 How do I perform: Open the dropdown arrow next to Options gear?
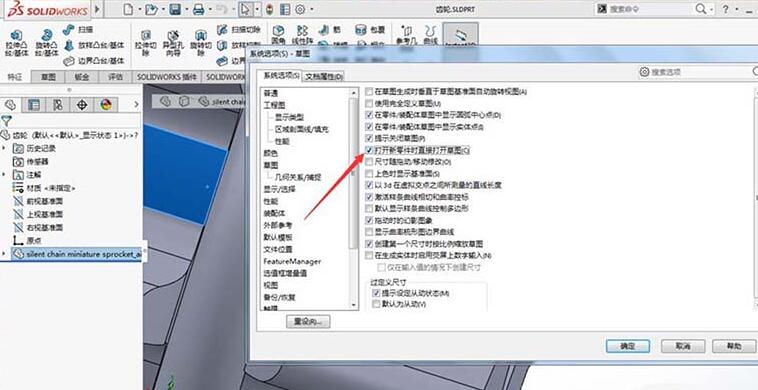(312, 9)
